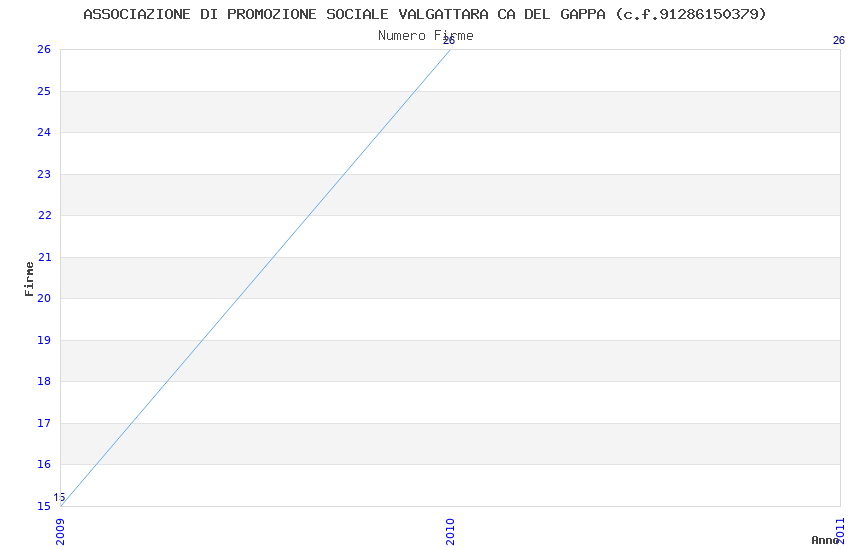Click the Anno x-axis label

pos(825,540)
